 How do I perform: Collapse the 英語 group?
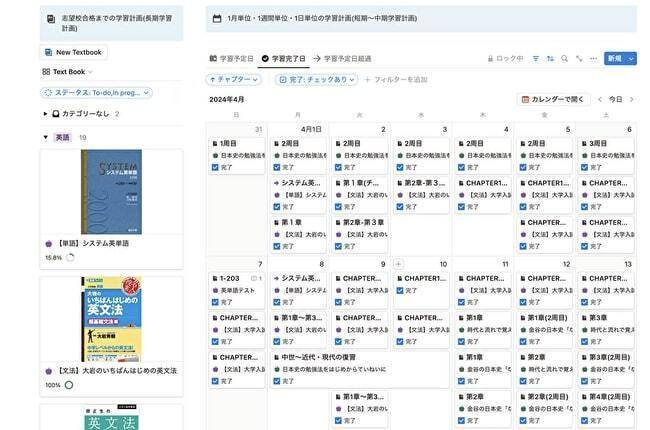tap(45, 137)
